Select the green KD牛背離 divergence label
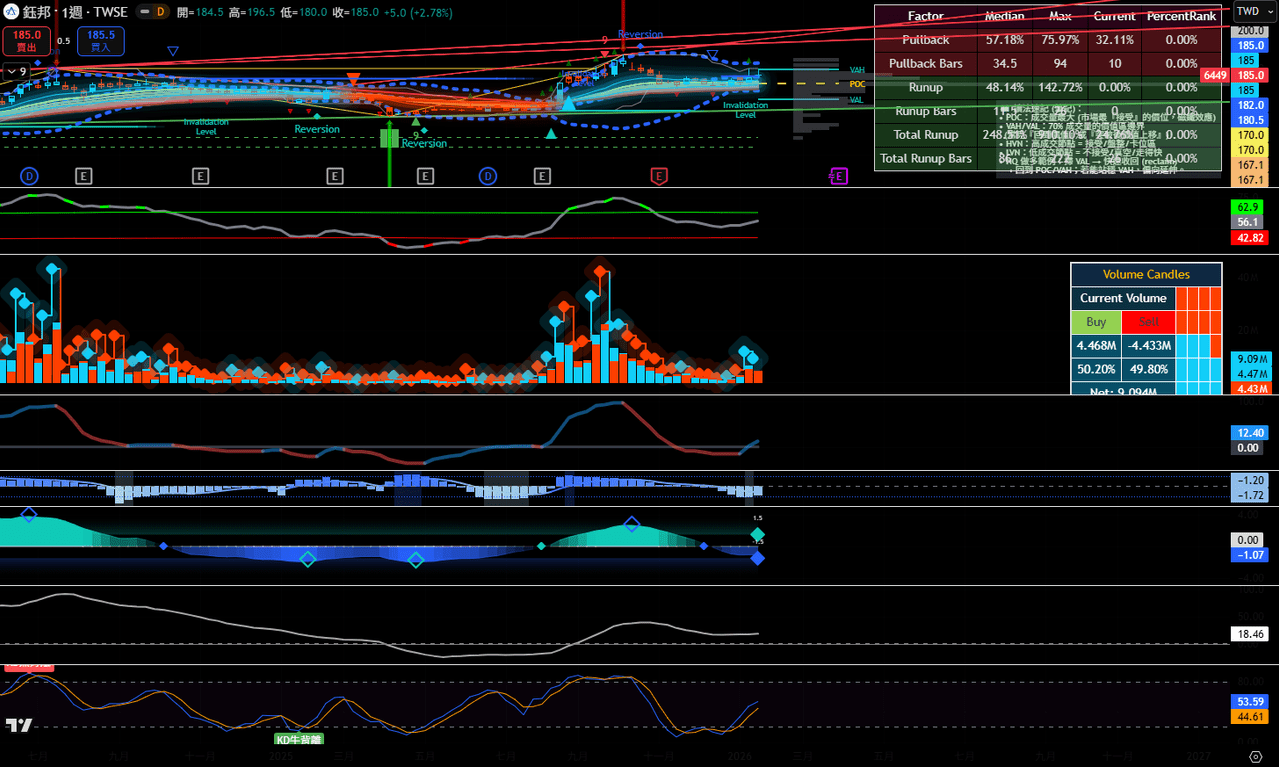Image resolution: width=1279 pixels, height=767 pixels. 299,740
